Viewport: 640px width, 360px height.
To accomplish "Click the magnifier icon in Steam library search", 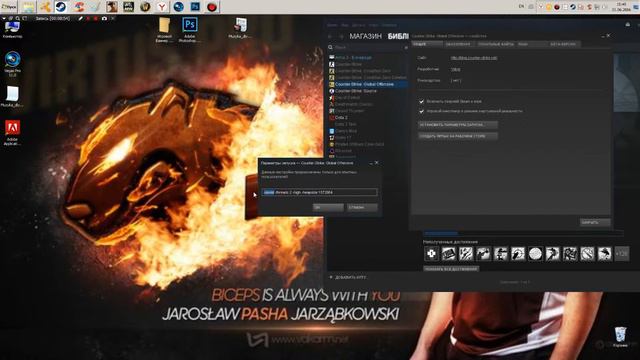I will [x=331, y=47].
